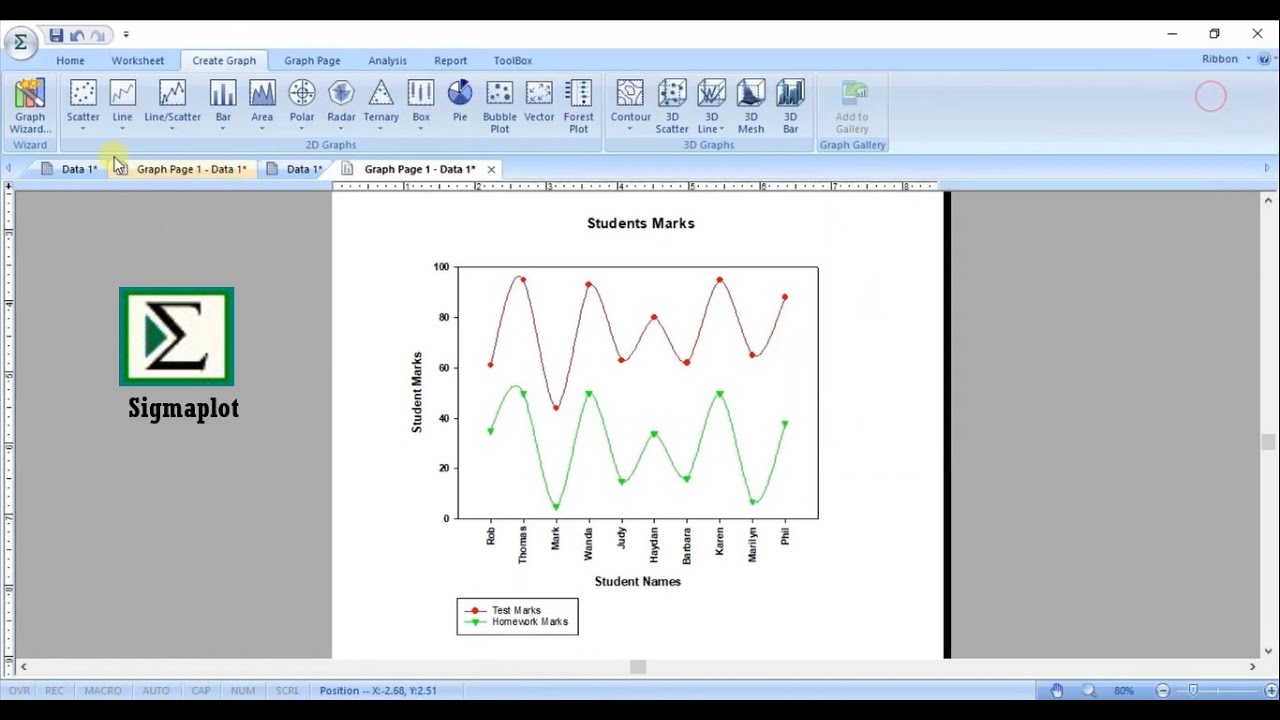
Task: Zoom in with the plus button
Action: pyautogui.click(x=1271, y=690)
